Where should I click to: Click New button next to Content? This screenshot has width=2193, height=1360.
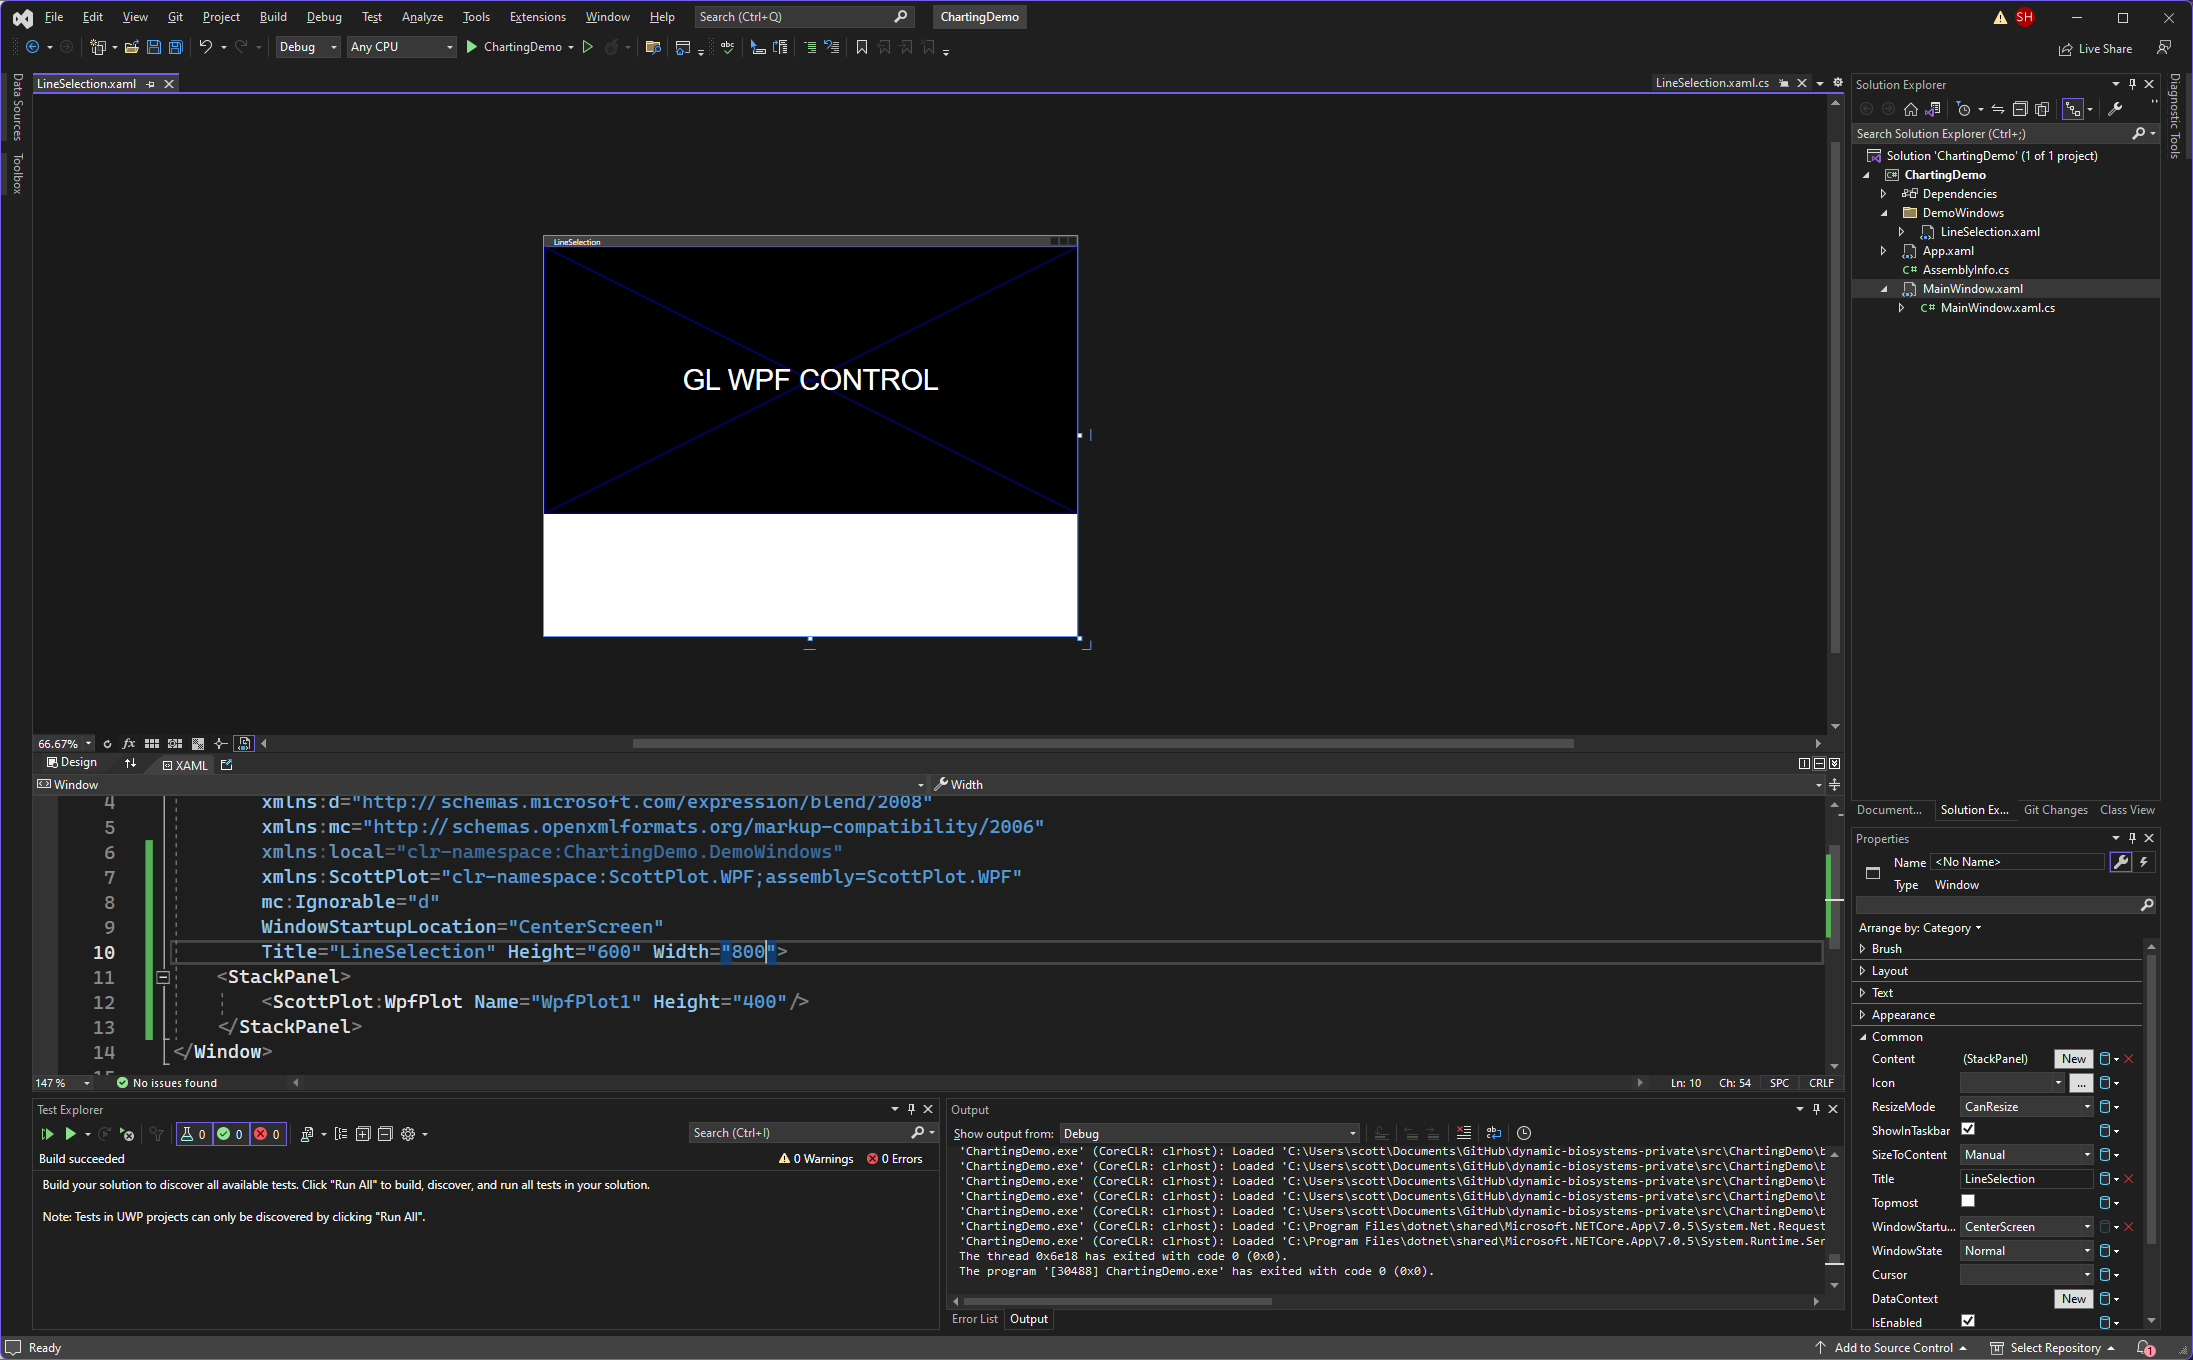coord(2073,1059)
